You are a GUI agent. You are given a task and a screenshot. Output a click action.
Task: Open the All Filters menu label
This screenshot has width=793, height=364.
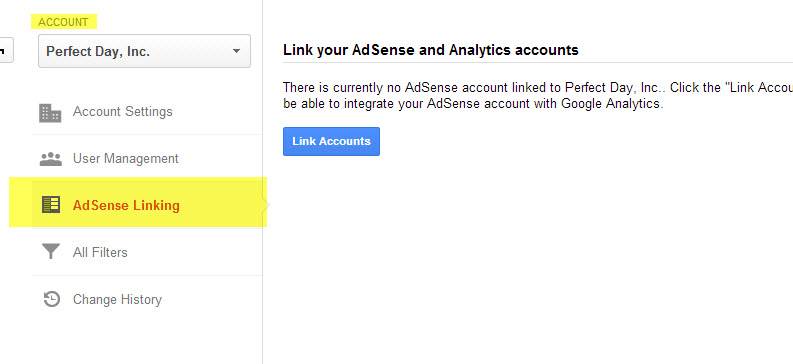100,252
